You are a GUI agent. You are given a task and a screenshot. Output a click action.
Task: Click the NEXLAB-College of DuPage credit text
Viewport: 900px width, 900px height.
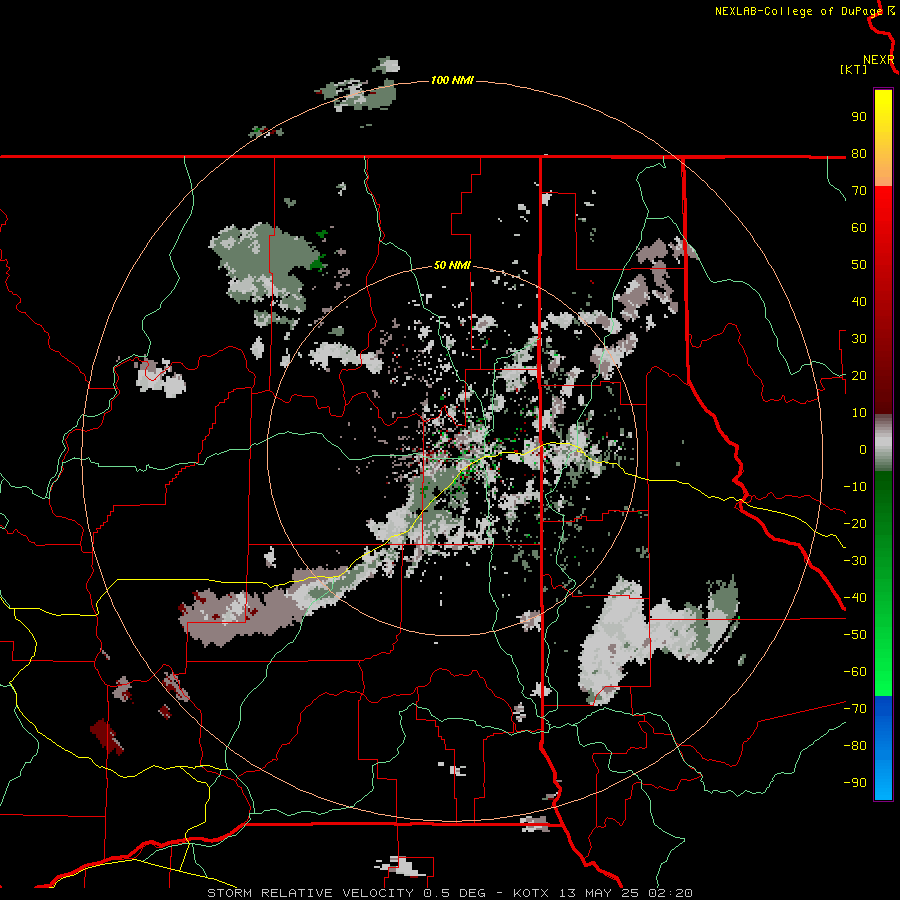click(798, 11)
